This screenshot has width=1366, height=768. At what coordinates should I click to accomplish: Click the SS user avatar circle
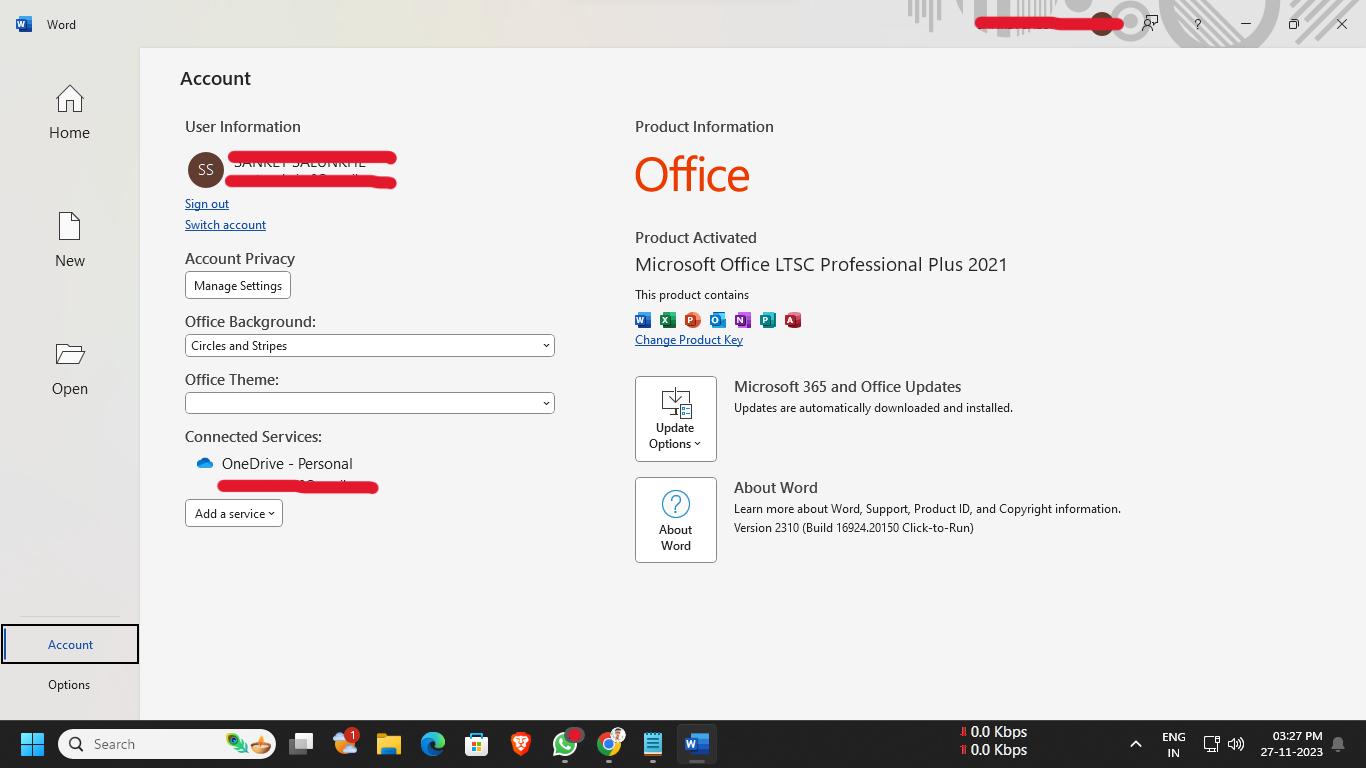(x=205, y=170)
